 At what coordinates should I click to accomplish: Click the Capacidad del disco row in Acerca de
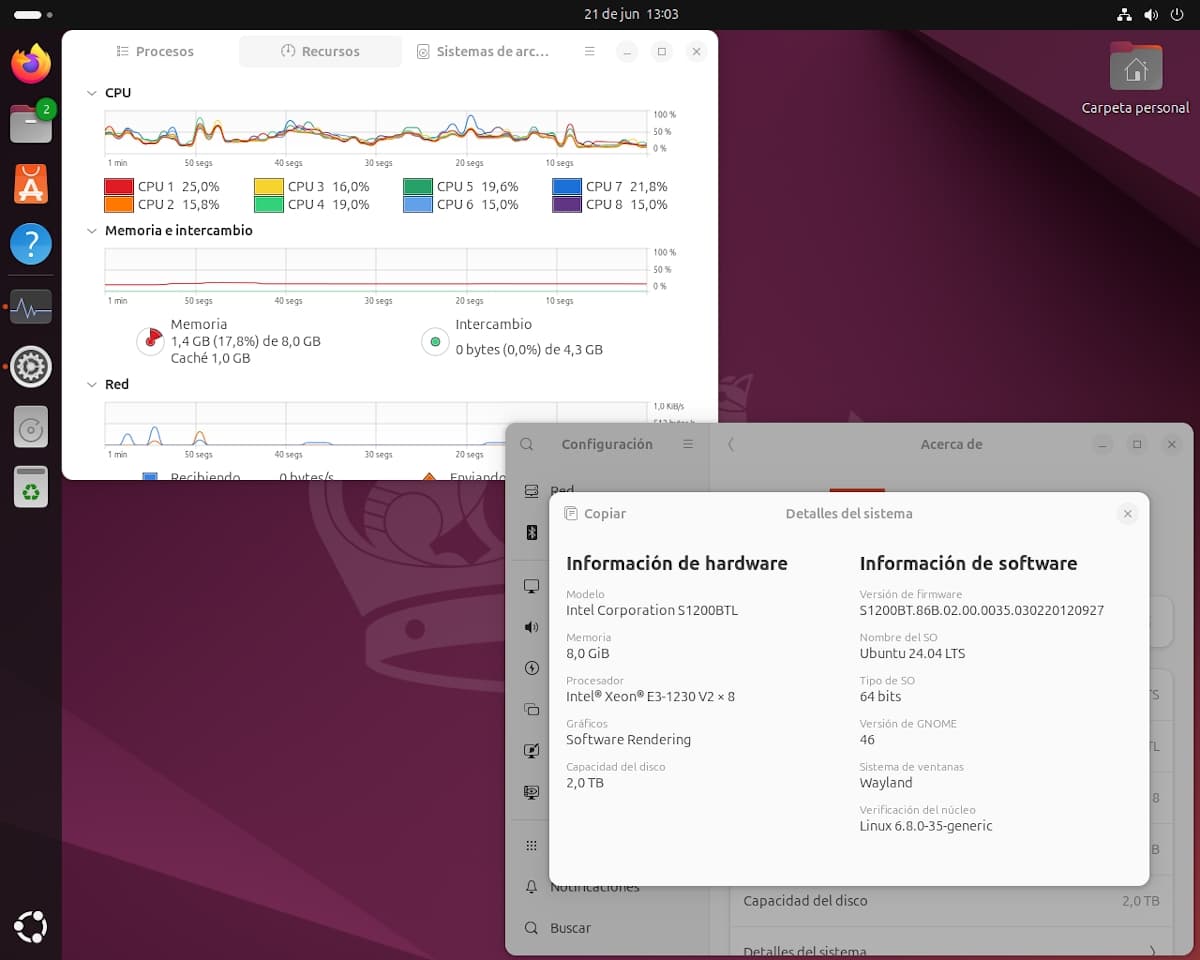click(951, 900)
